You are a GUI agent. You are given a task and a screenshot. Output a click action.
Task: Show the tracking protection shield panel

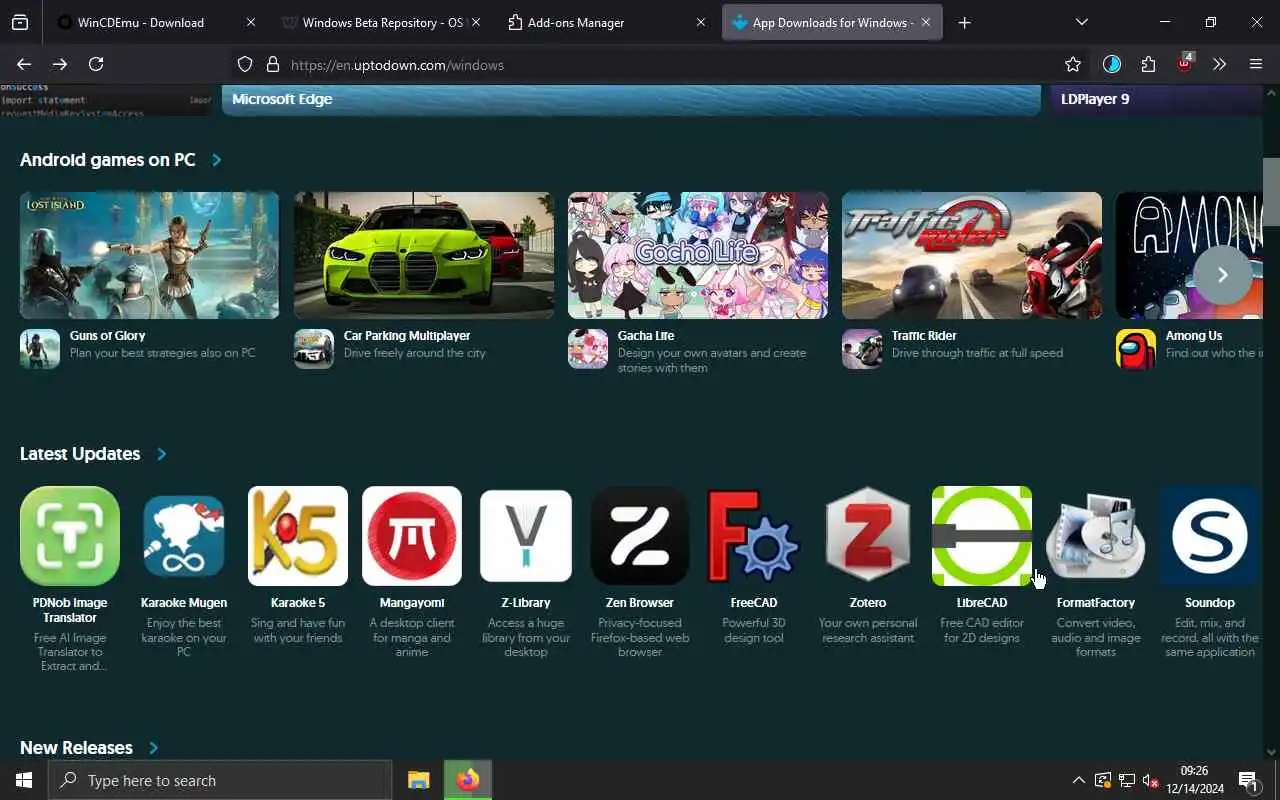coord(245,64)
